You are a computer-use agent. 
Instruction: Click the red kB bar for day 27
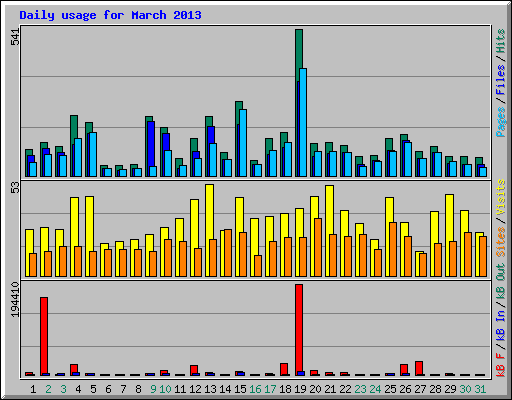(x=419, y=368)
